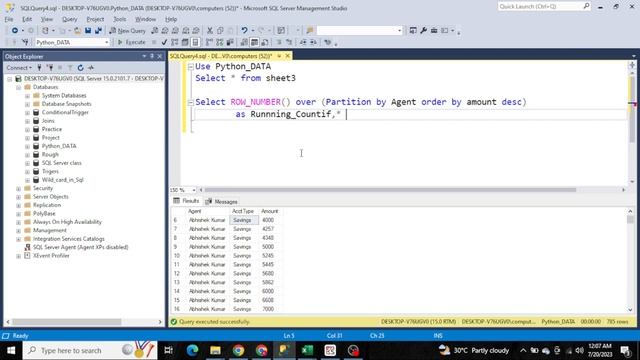Switch to the Results tab
The height and width of the screenshot is (360, 640).
coord(186,201)
